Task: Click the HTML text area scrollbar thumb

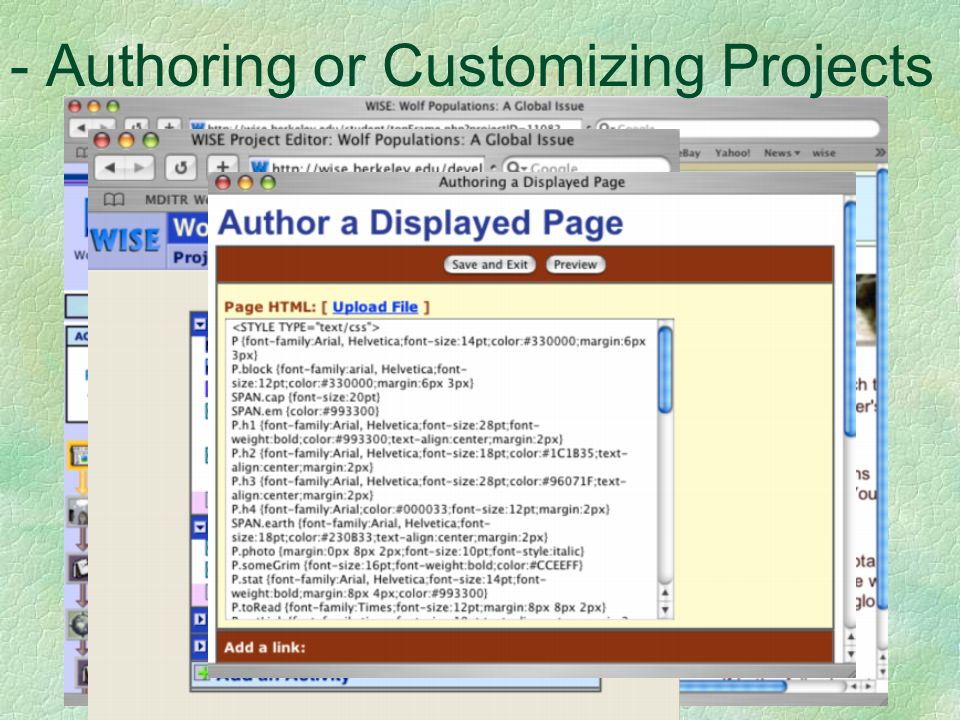Action: 666,369
